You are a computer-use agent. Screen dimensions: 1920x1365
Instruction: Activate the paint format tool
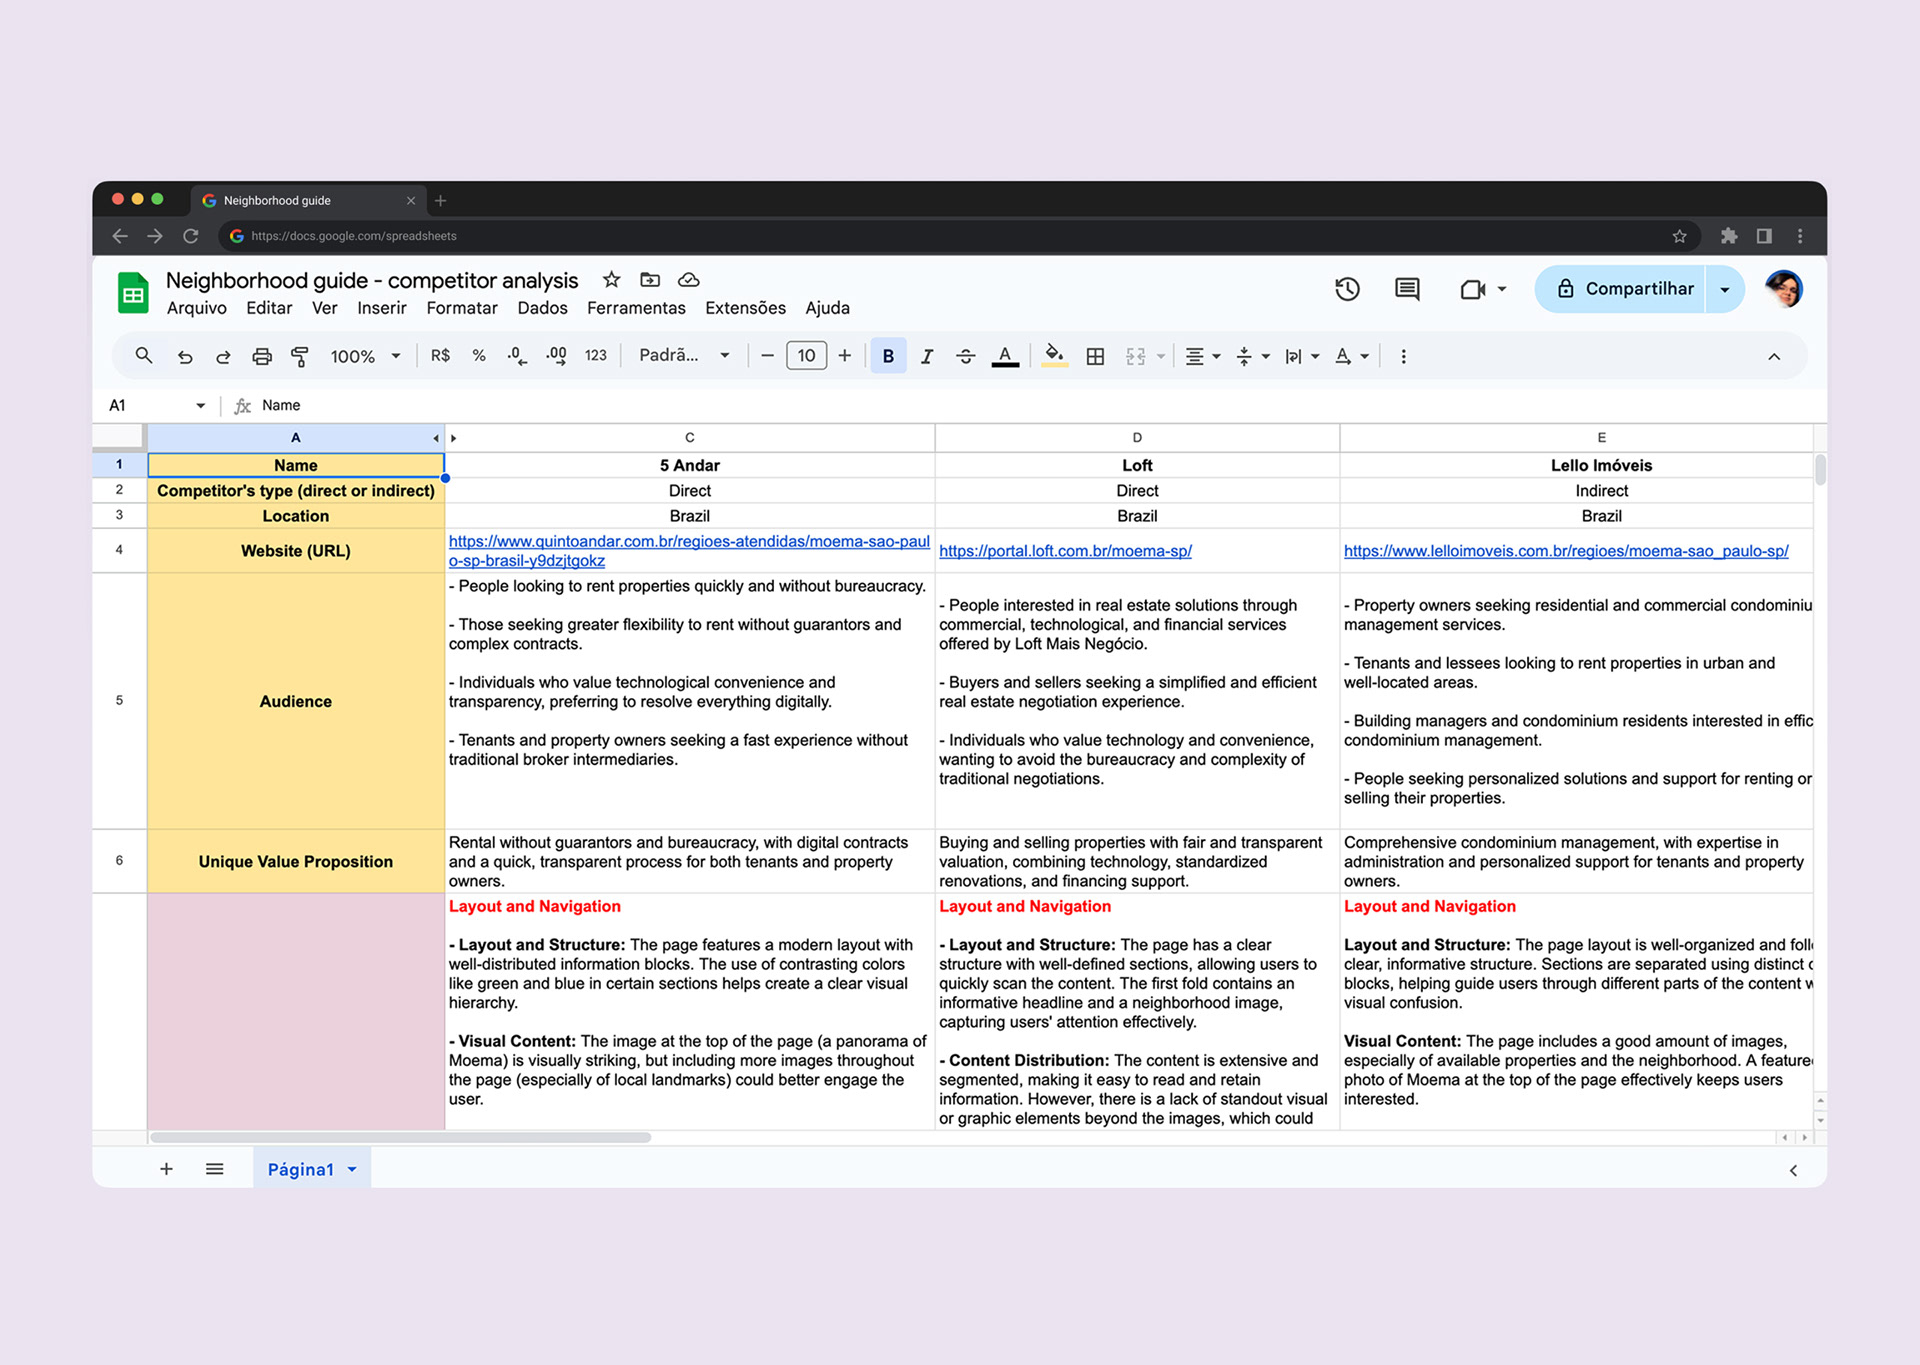tap(300, 356)
